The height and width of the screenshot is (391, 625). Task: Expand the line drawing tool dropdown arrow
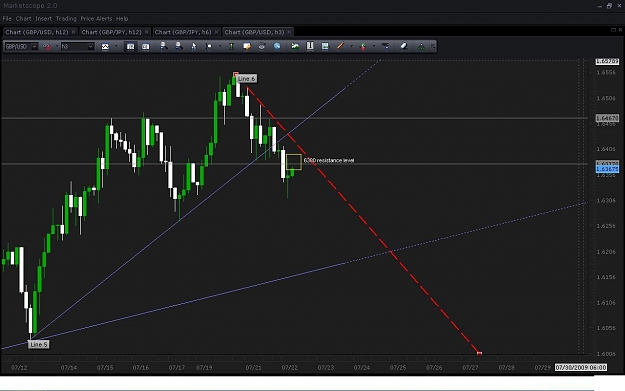coord(352,47)
